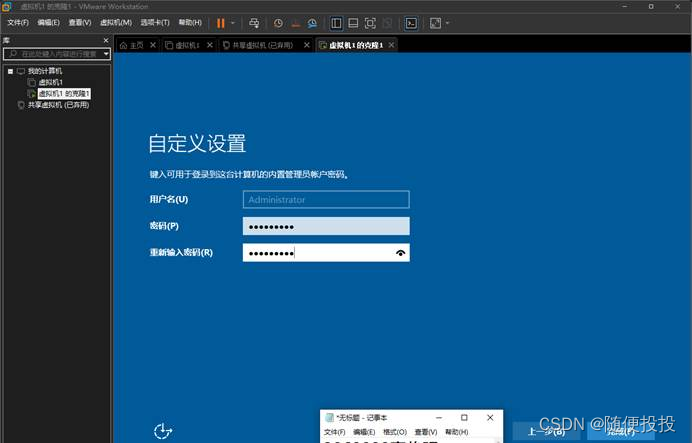Open the 文件(F) menu in VMware

tap(18, 23)
